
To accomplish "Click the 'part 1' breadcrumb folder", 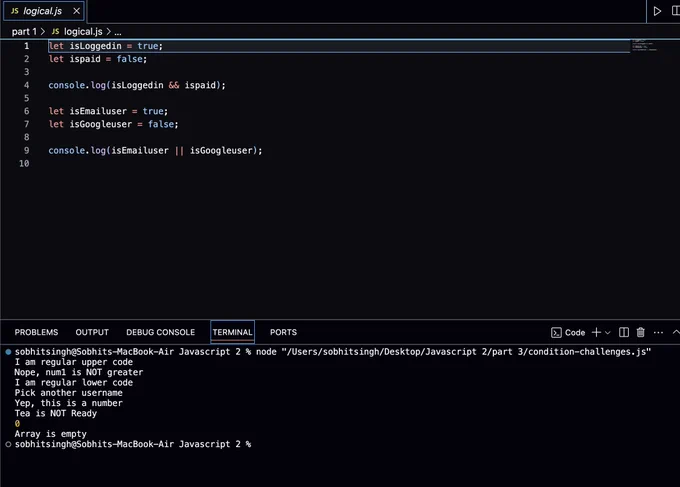I will pyautogui.click(x=24, y=32).
